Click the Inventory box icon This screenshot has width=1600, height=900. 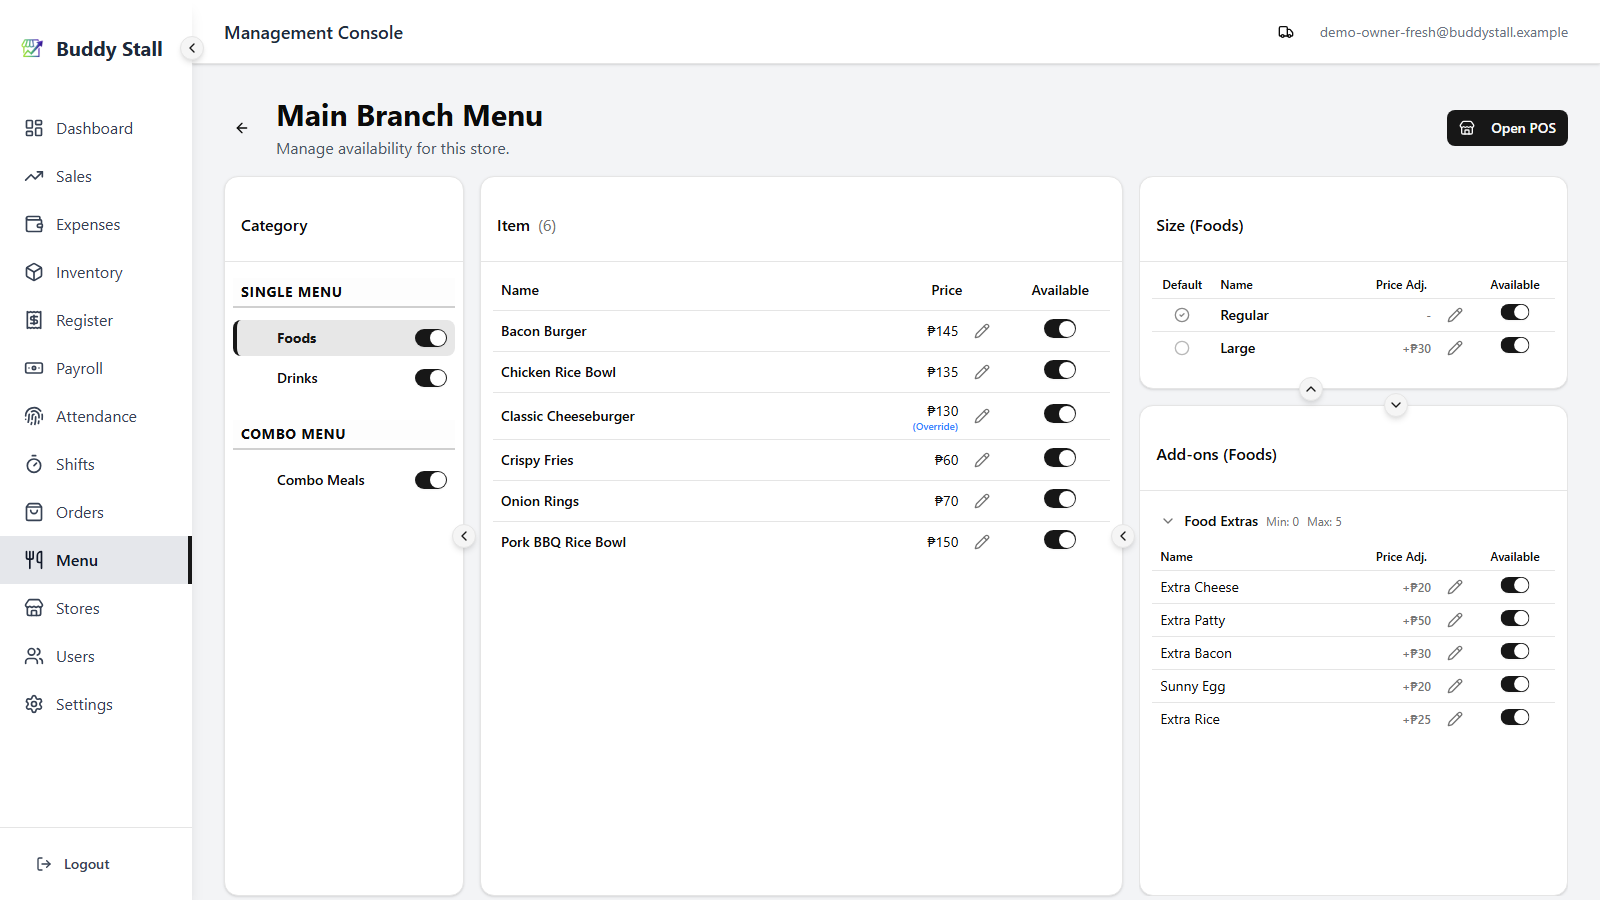point(34,272)
